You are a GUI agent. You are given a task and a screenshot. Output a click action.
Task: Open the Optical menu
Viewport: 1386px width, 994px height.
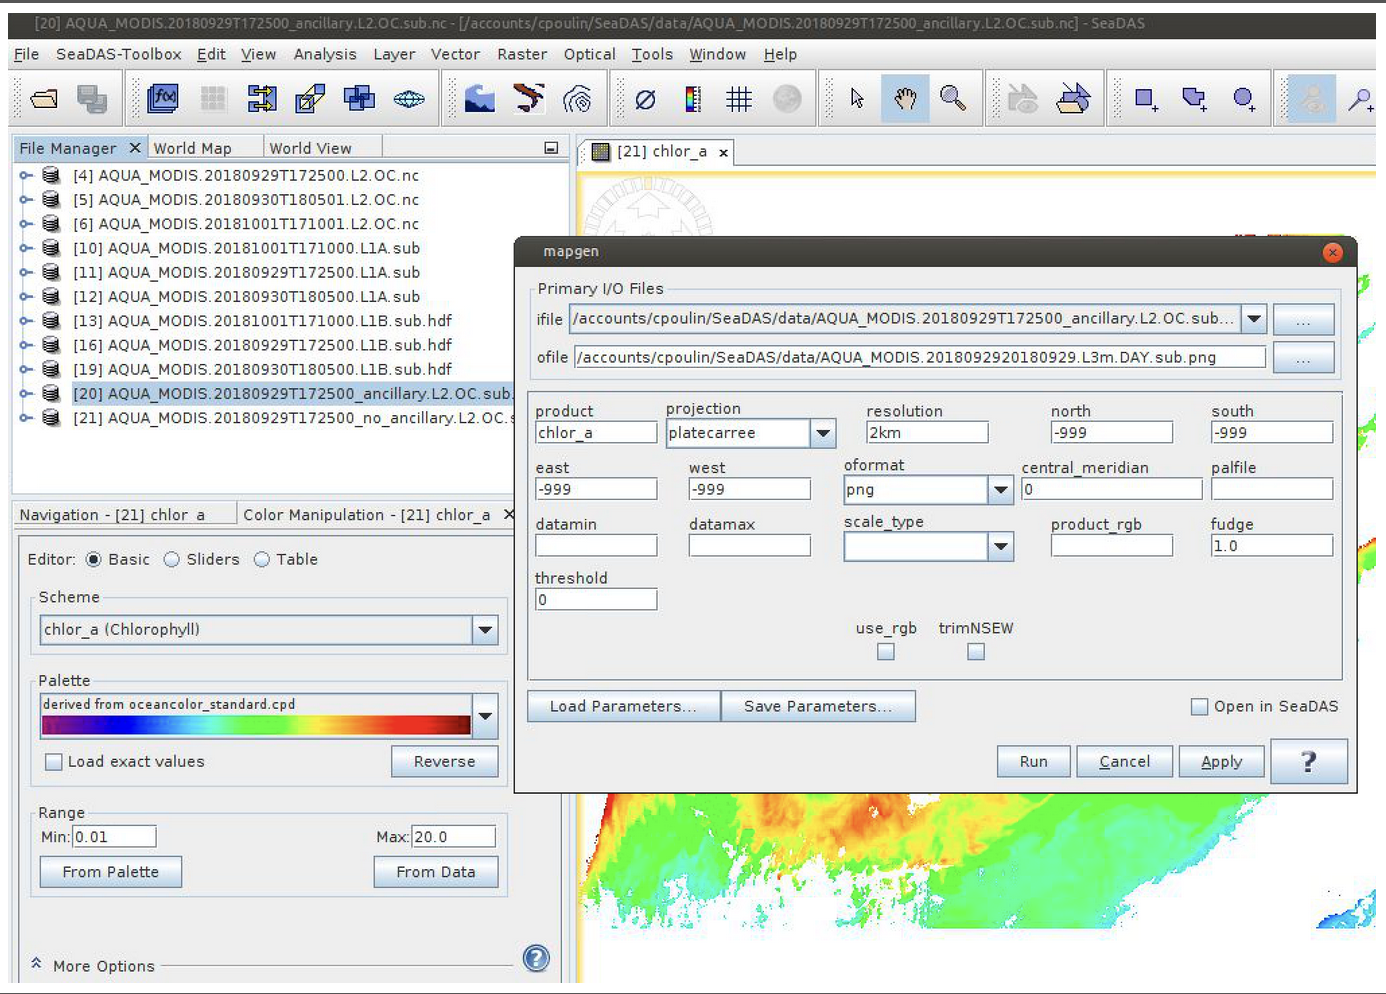coord(589,54)
